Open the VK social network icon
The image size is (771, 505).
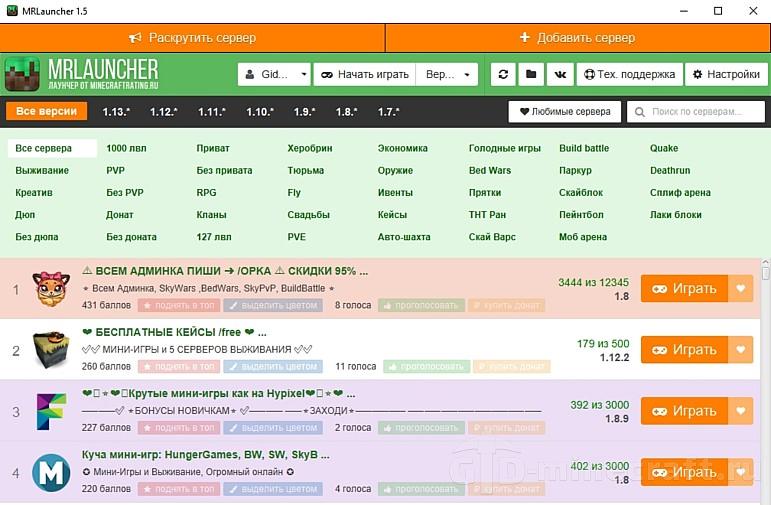560,75
